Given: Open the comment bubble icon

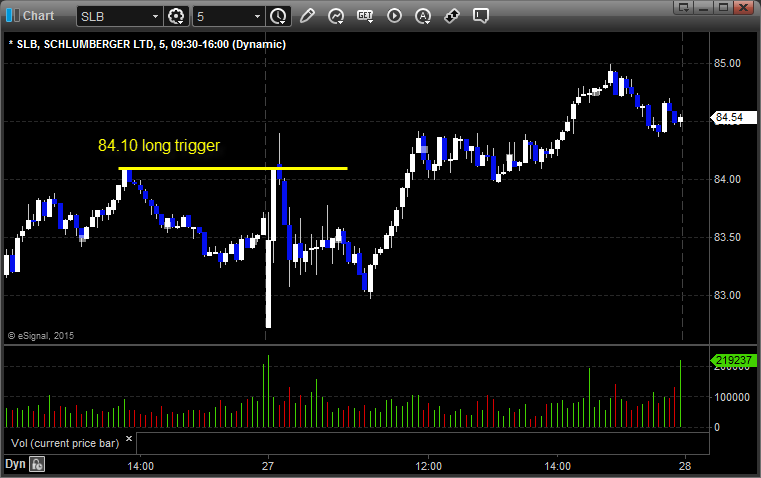Looking at the screenshot, I should click(480, 16).
